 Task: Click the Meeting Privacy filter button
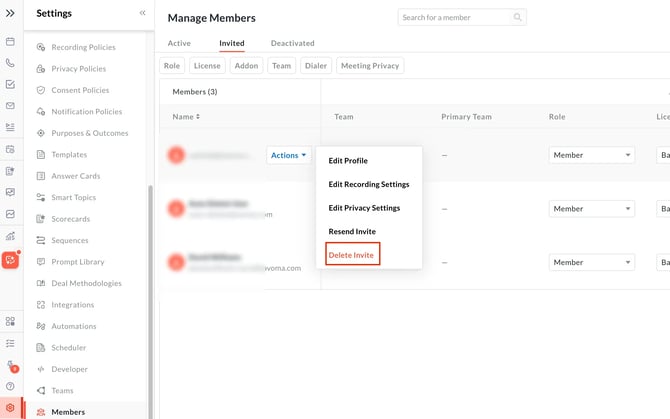(370, 66)
